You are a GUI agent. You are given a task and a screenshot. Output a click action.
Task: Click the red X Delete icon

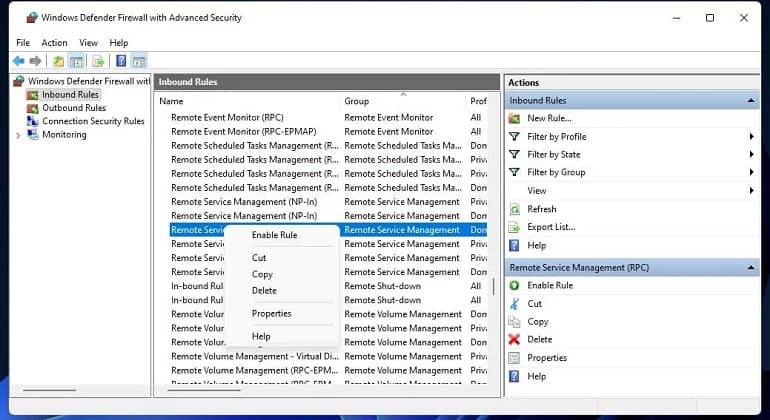coord(514,339)
